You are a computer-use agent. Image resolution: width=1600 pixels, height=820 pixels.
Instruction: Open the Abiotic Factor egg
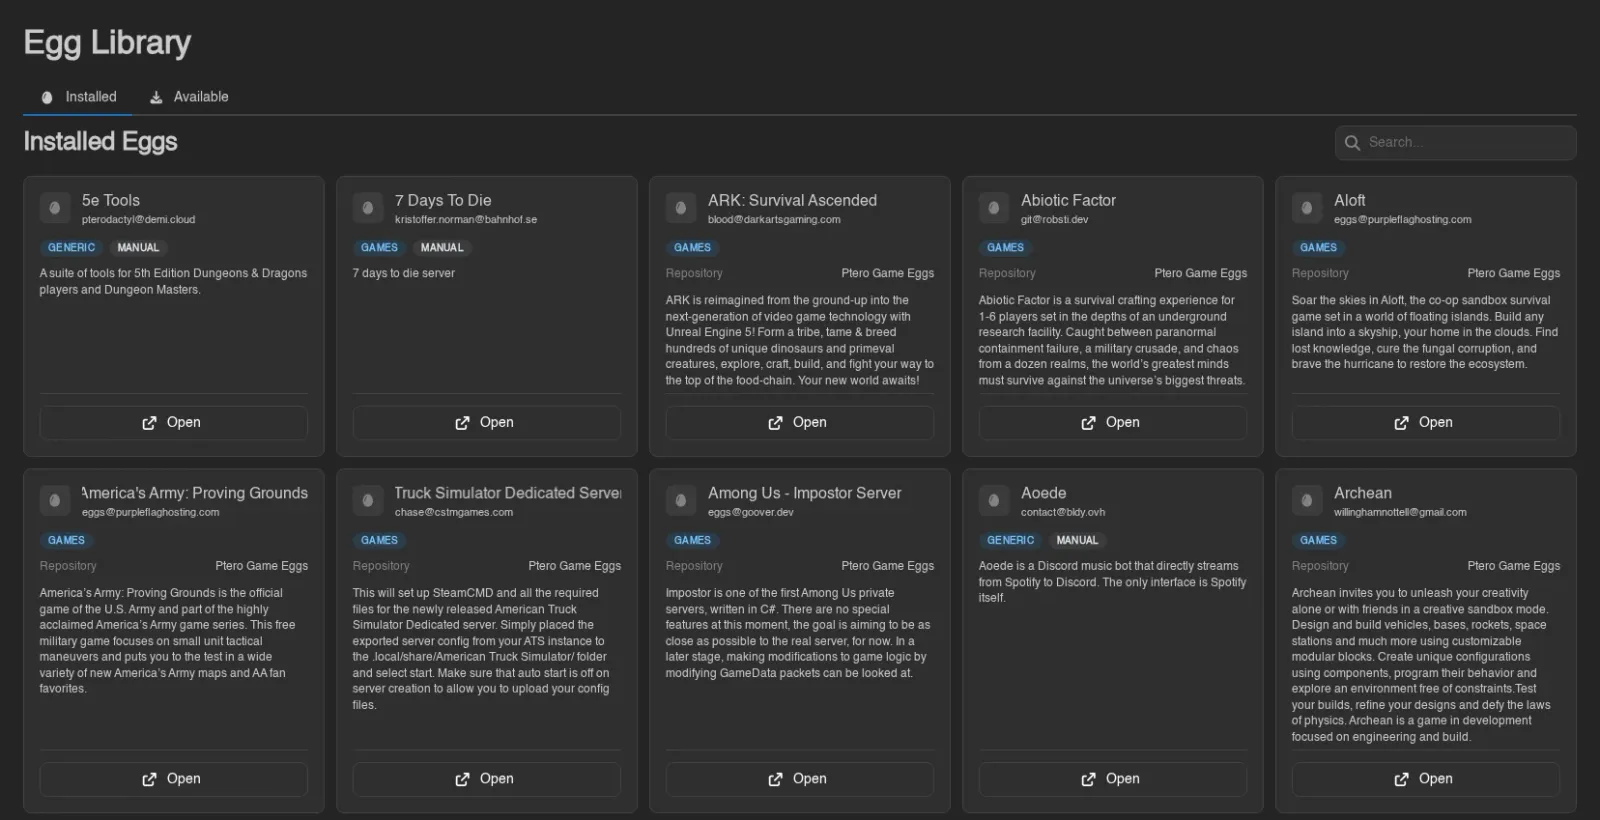[x=1112, y=423]
